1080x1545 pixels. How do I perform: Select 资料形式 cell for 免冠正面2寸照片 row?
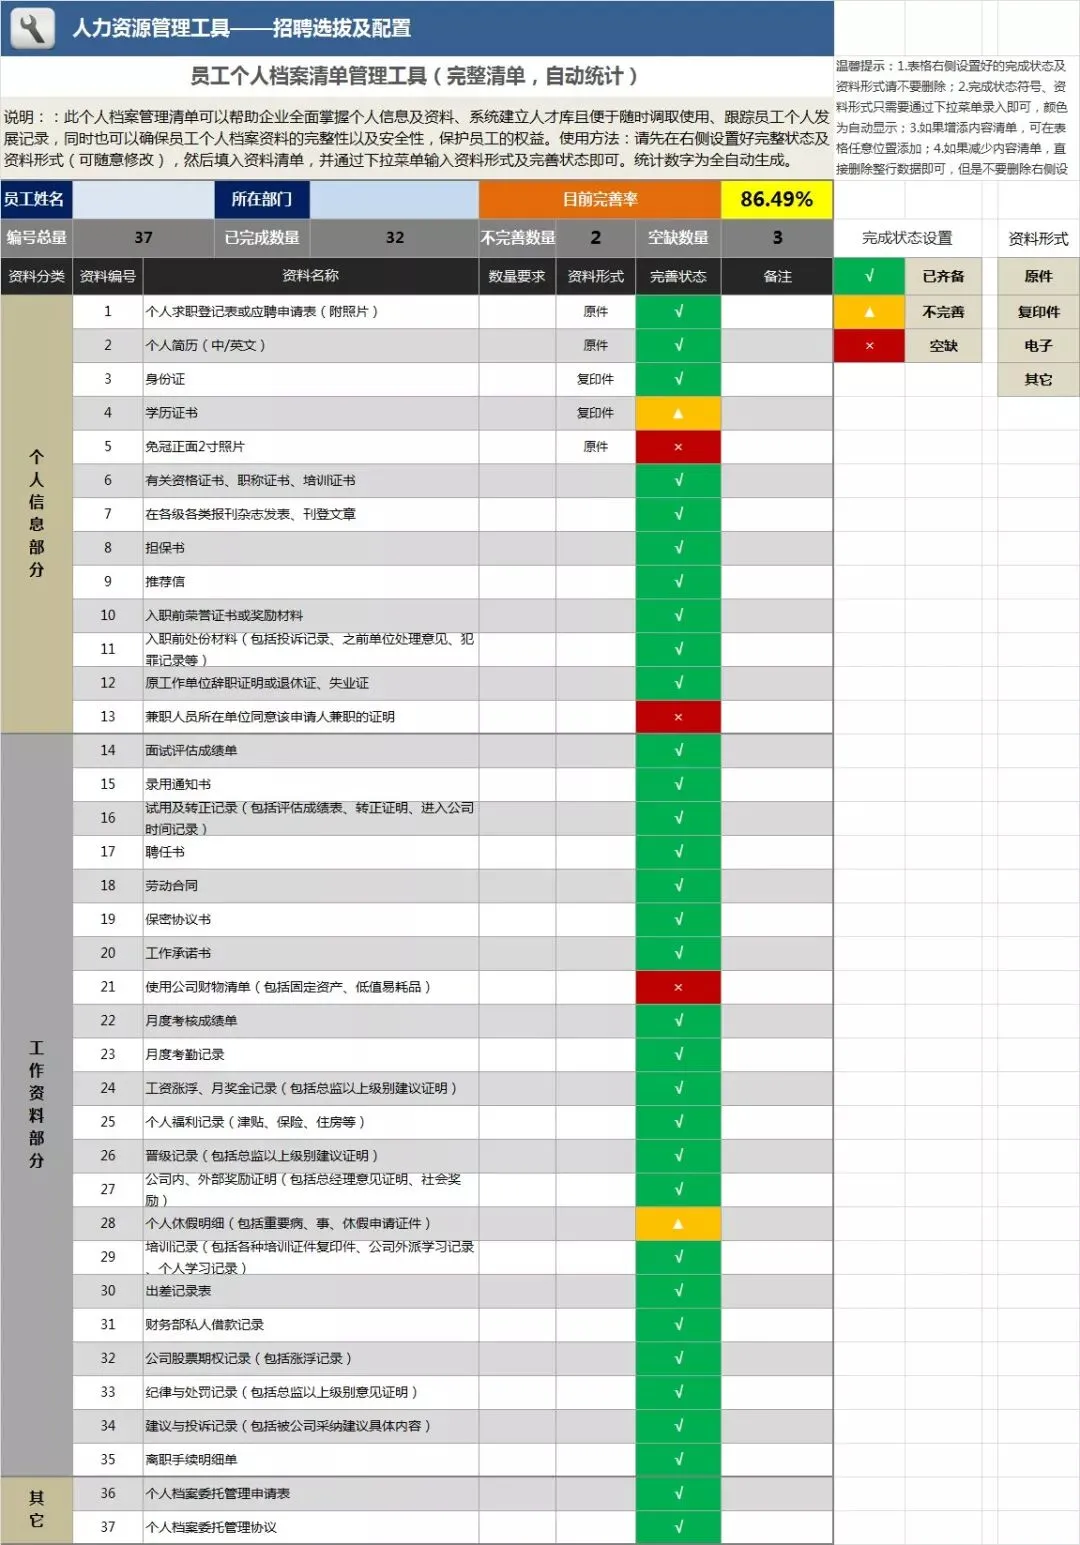click(595, 447)
